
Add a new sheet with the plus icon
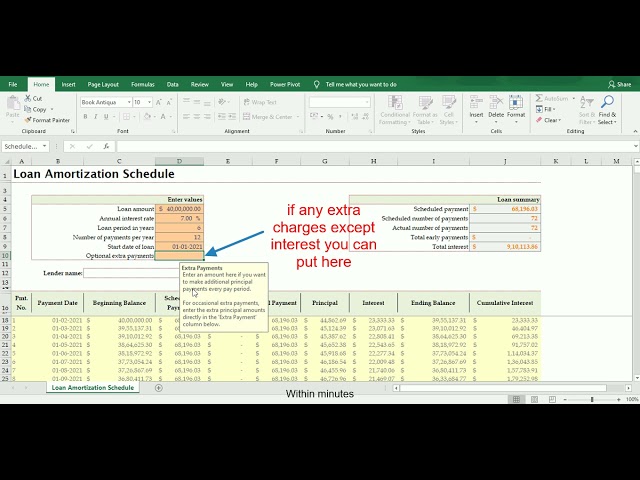tap(159, 388)
